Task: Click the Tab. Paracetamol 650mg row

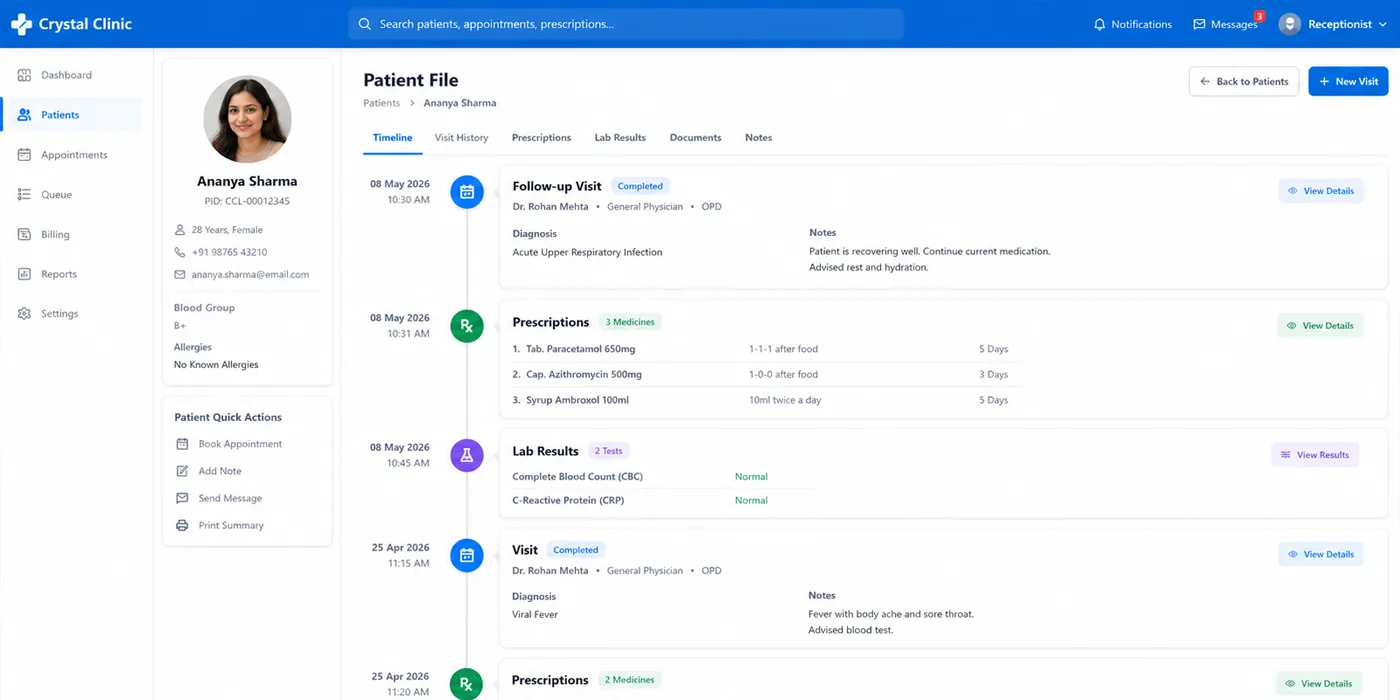Action: tap(765, 349)
